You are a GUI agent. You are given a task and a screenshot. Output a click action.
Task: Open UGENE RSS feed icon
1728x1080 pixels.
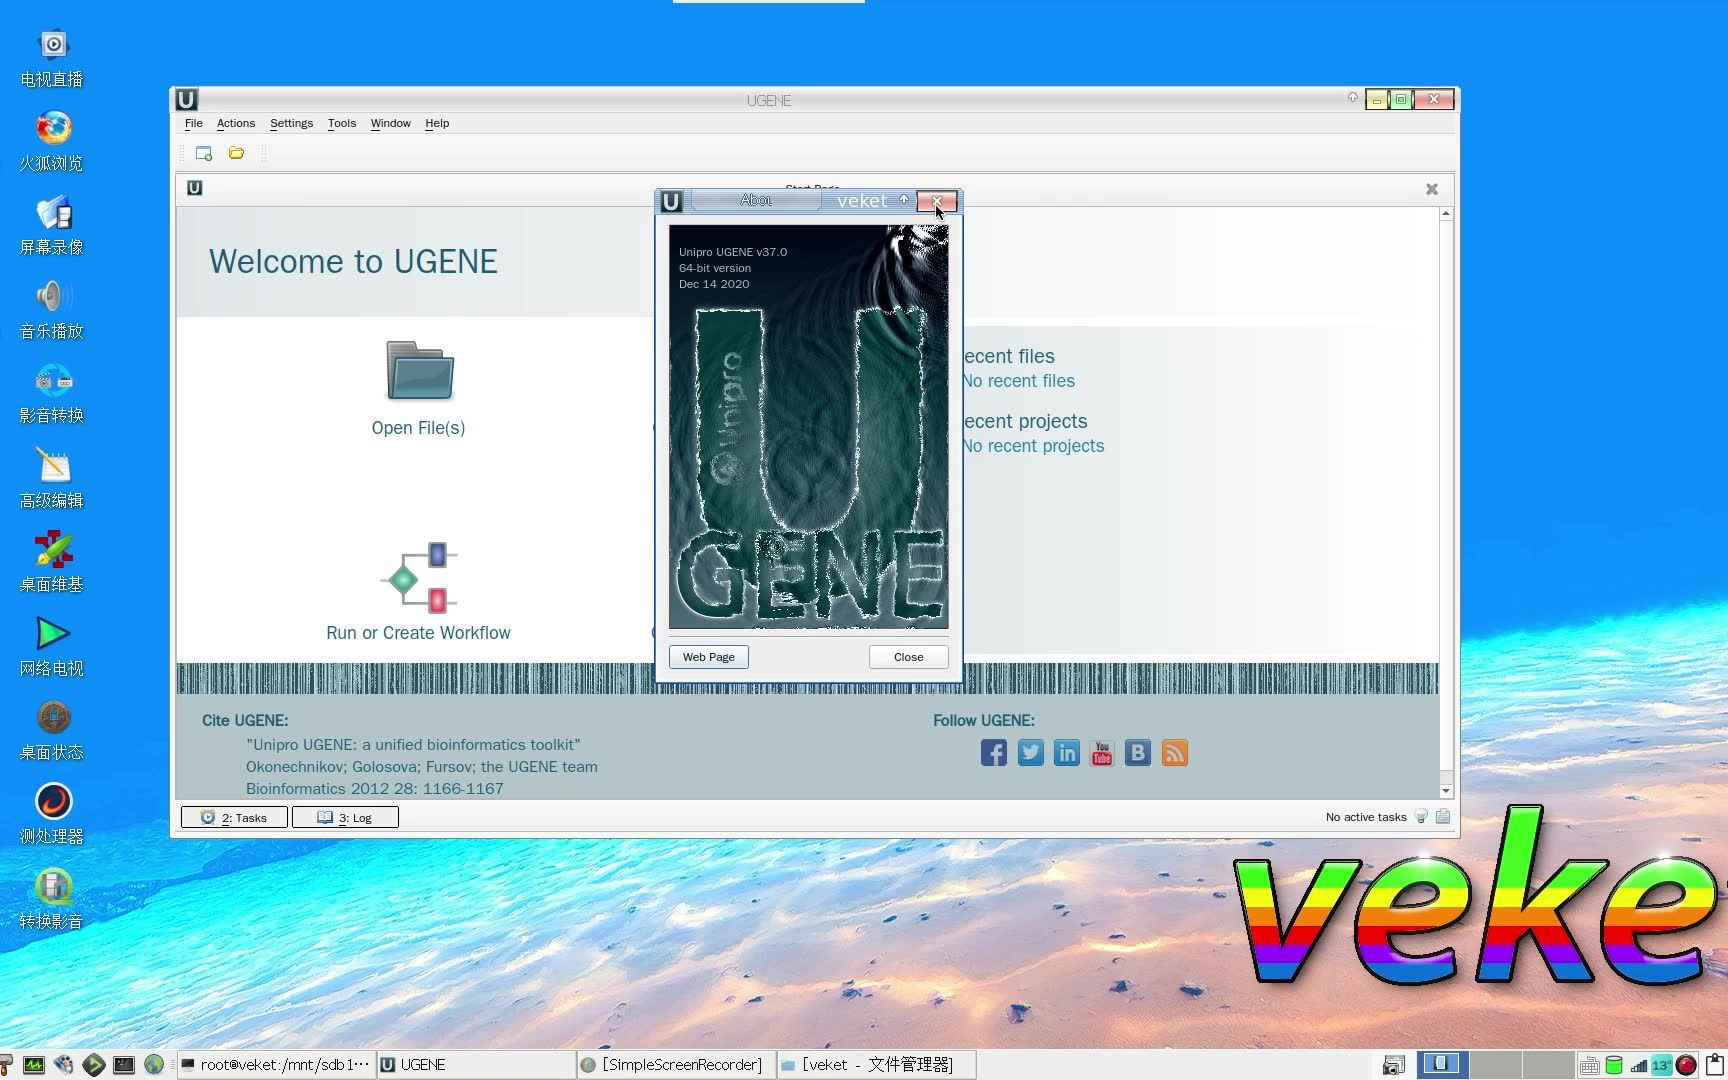tap(1175, 753)
